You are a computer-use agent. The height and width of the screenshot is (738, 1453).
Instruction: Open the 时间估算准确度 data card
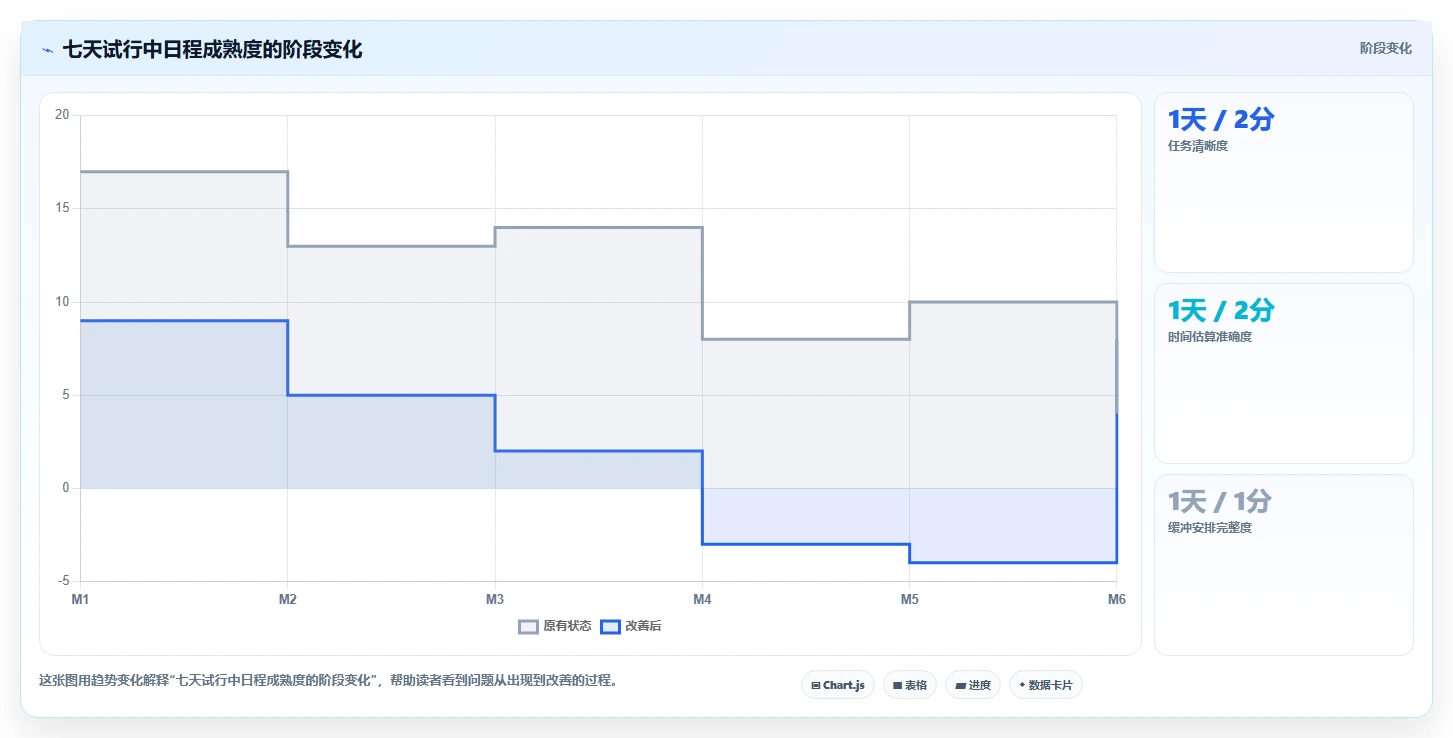click(1284, 373)
